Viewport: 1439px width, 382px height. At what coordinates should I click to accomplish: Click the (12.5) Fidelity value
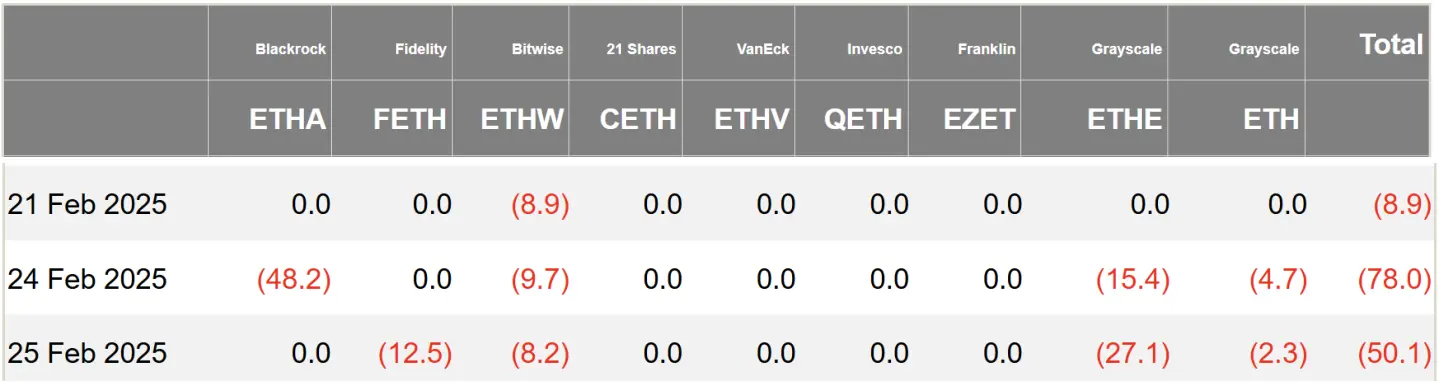415,353
